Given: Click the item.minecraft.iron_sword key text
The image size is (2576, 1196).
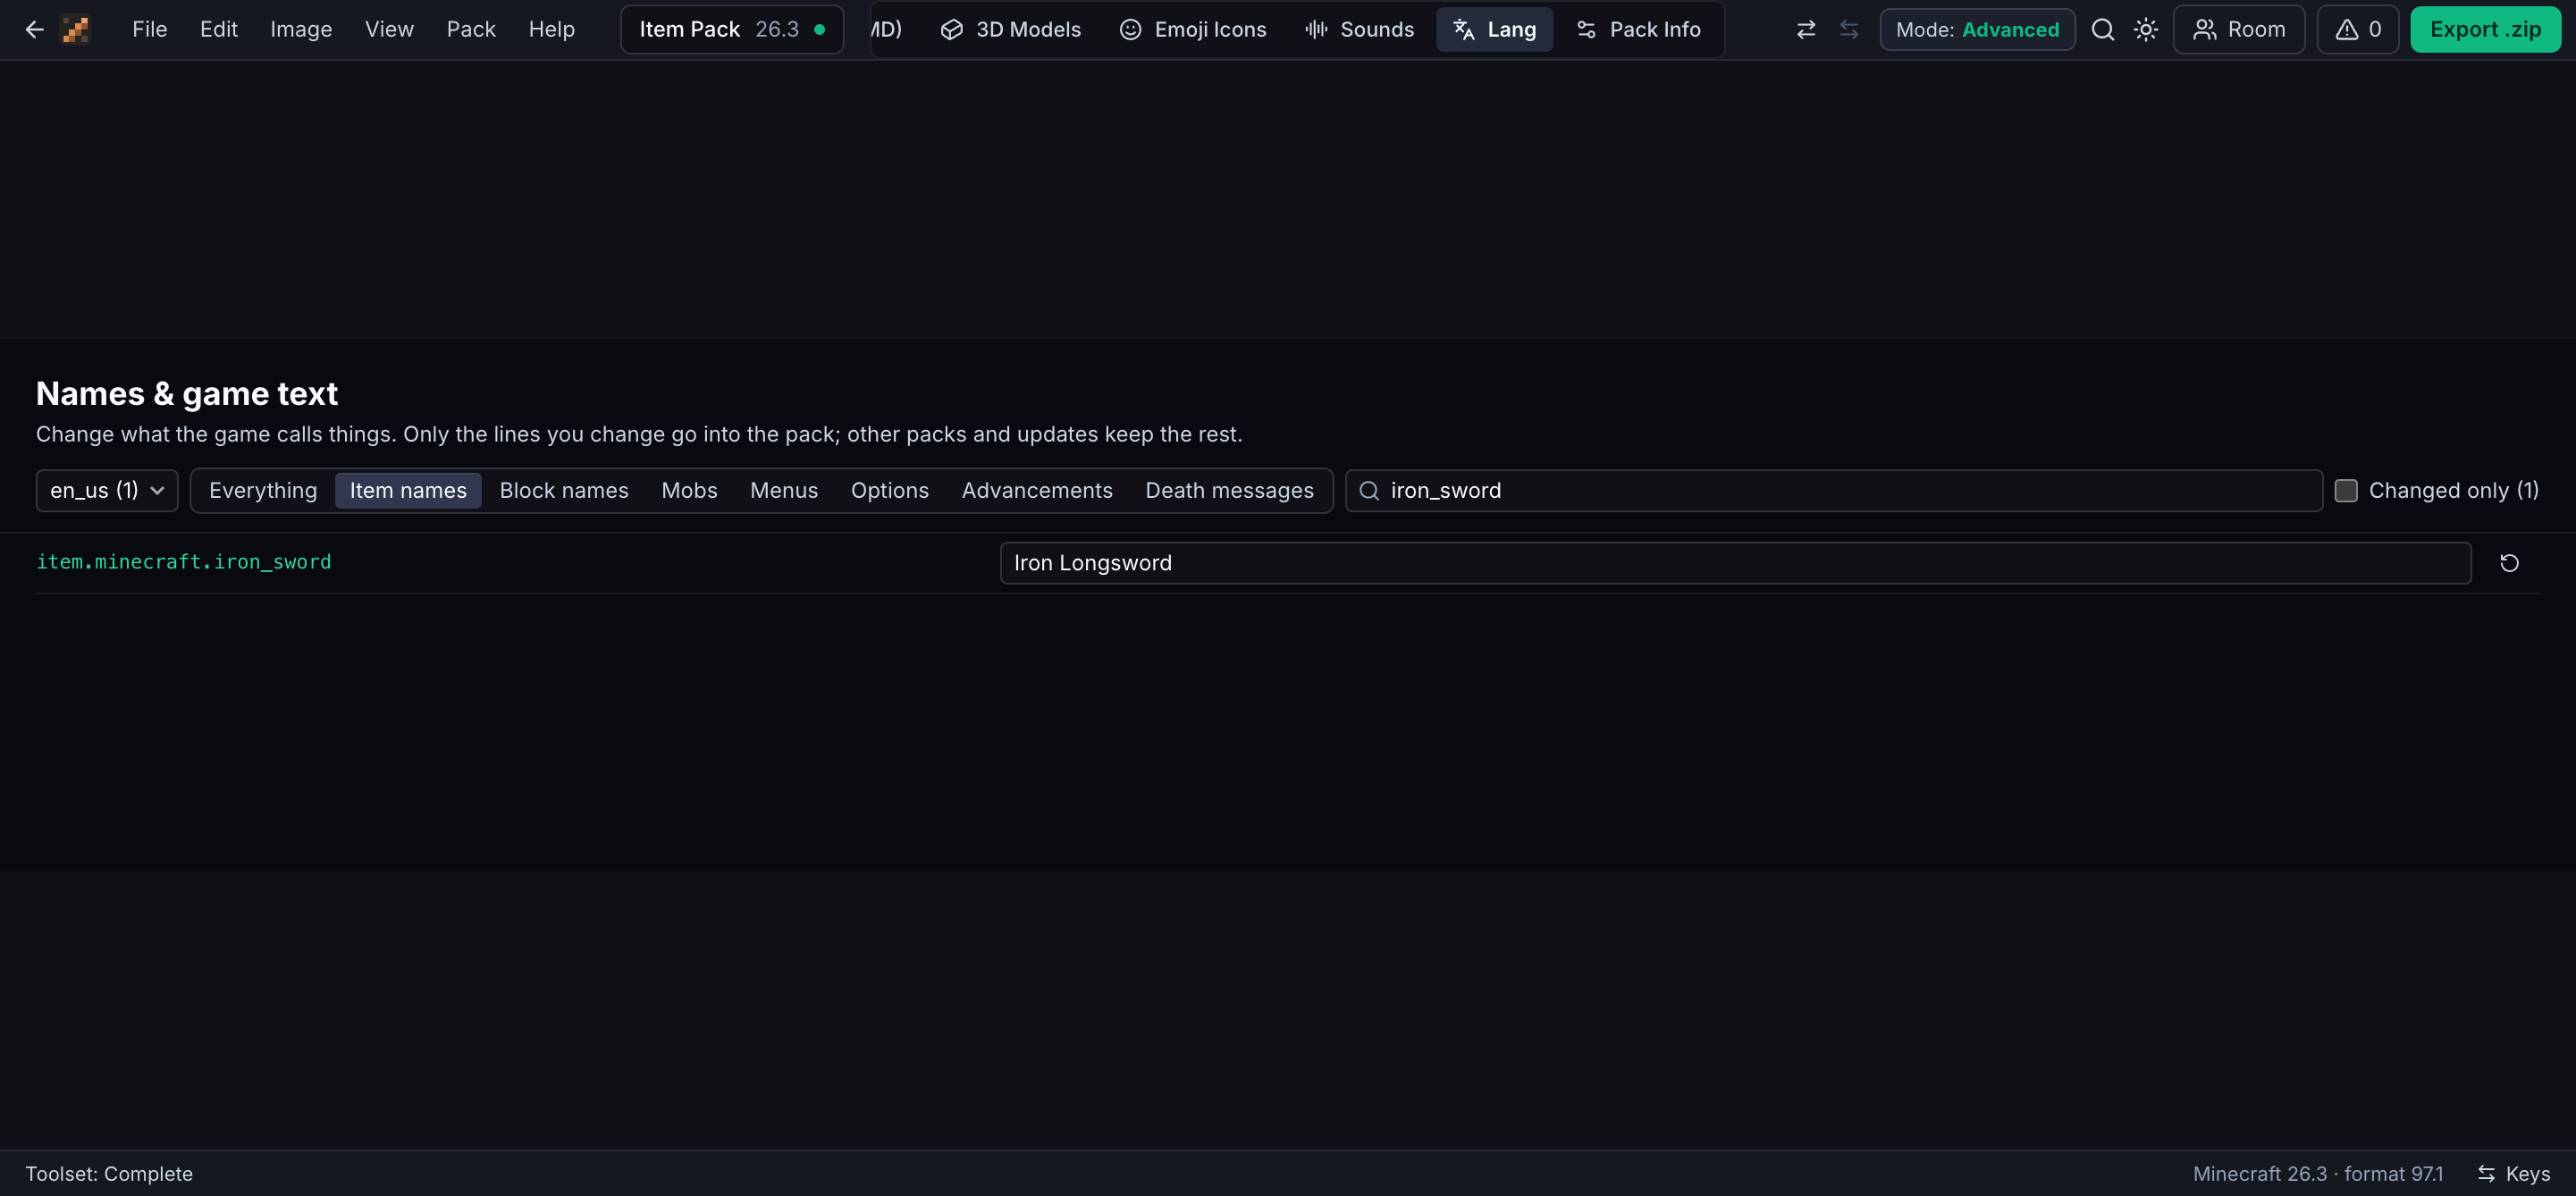Looking at the screenshot, I should pyautogui.click(x=184, y=562).
